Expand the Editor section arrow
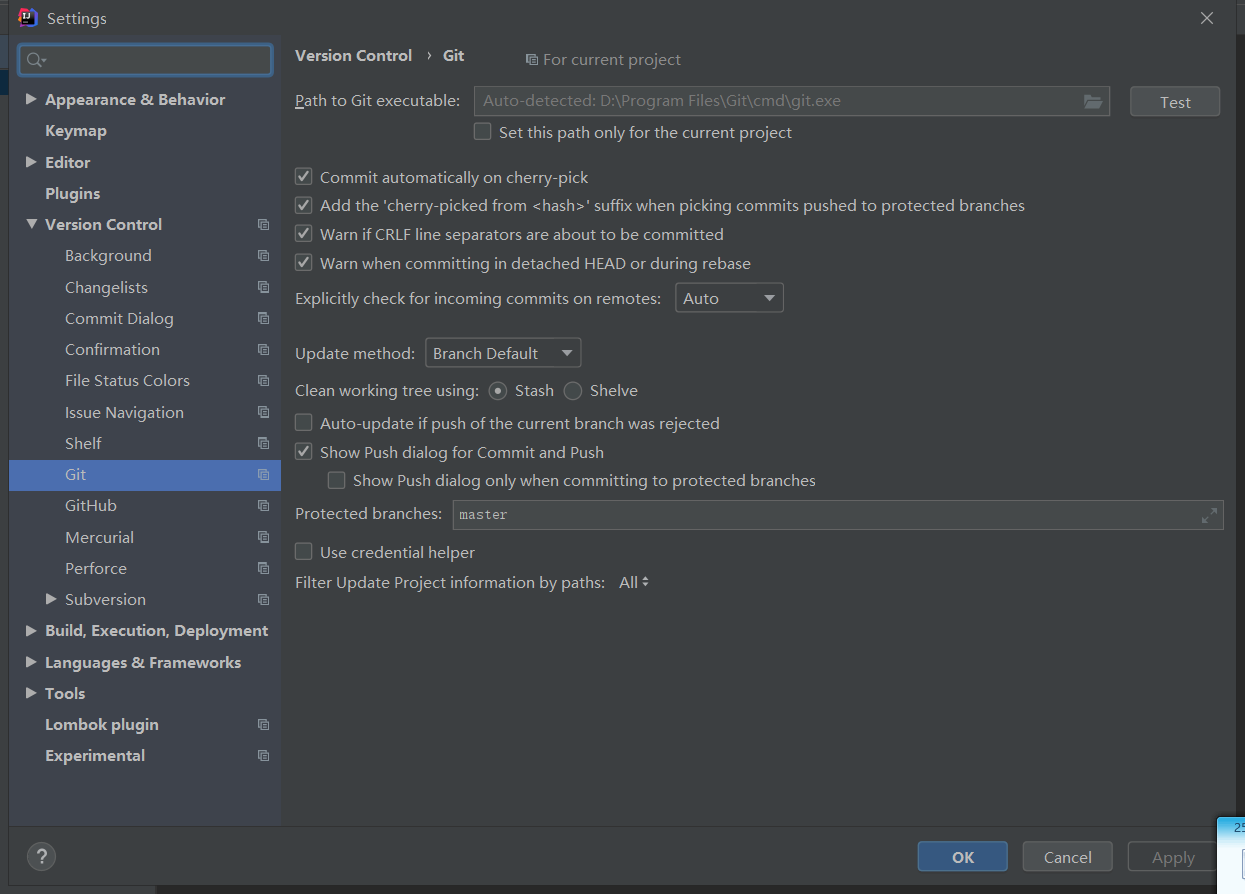 tap(31, 162)
